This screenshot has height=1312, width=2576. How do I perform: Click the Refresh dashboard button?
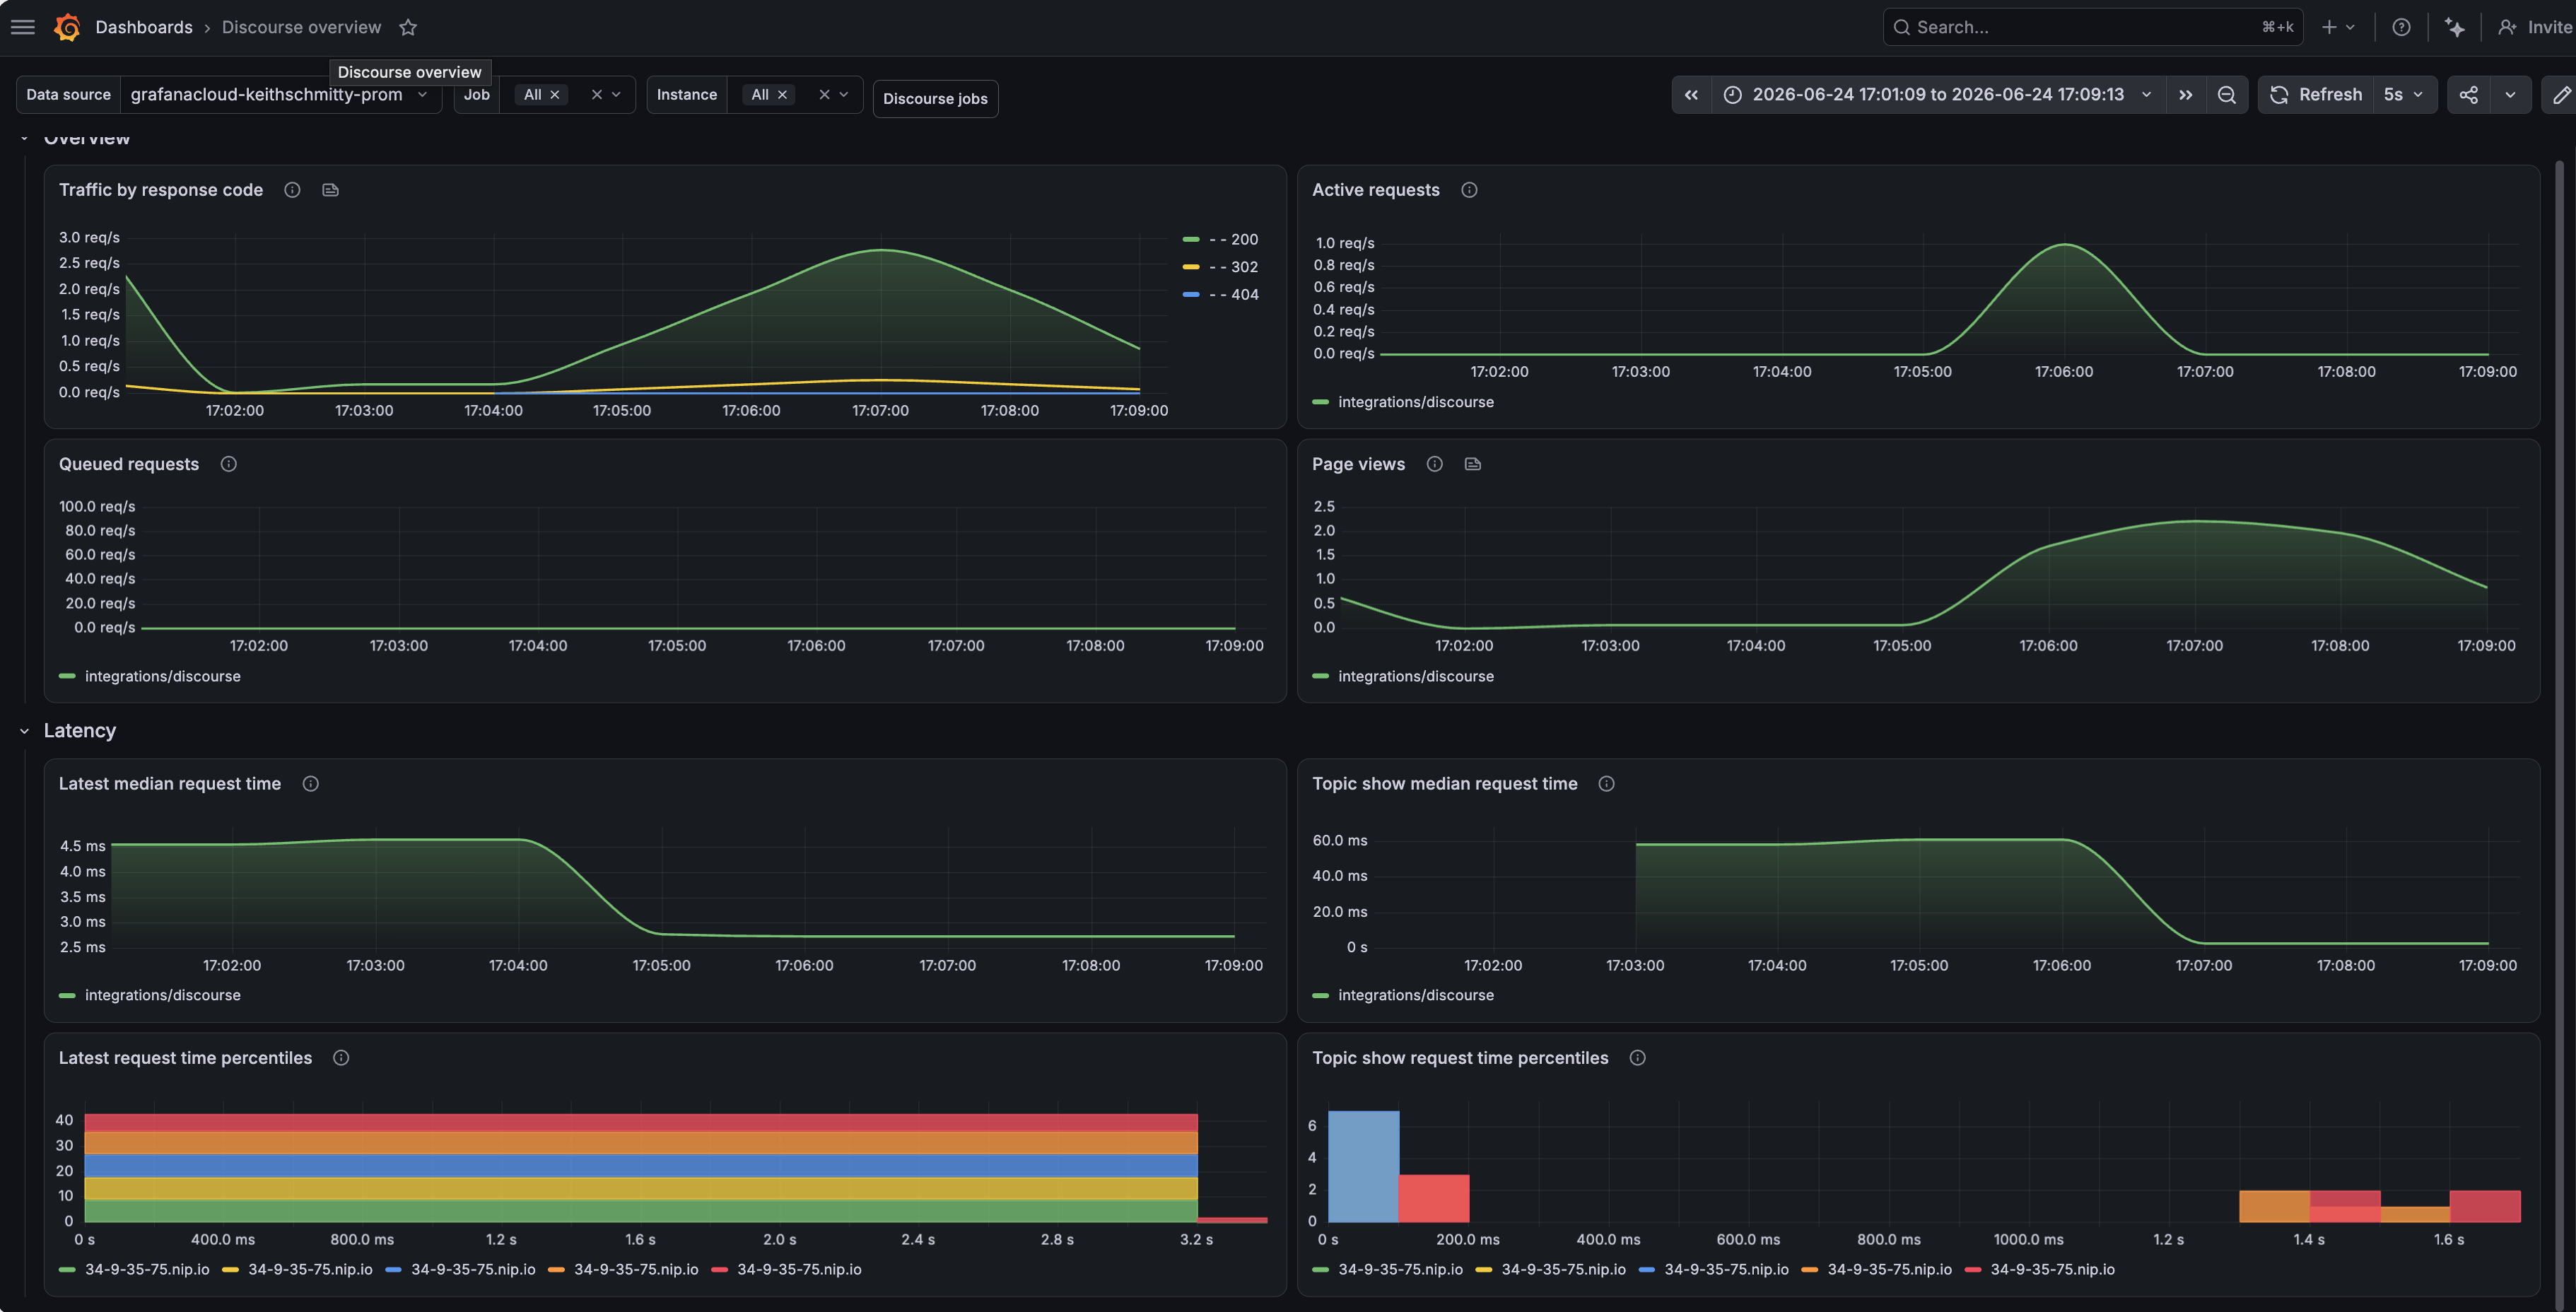click(x=2316, y=94)
